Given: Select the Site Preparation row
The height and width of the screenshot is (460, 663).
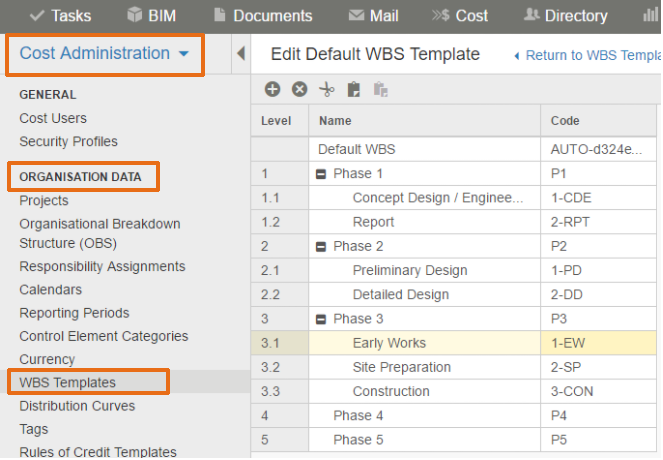Looking at the screenshot, I should pos(453,367).
